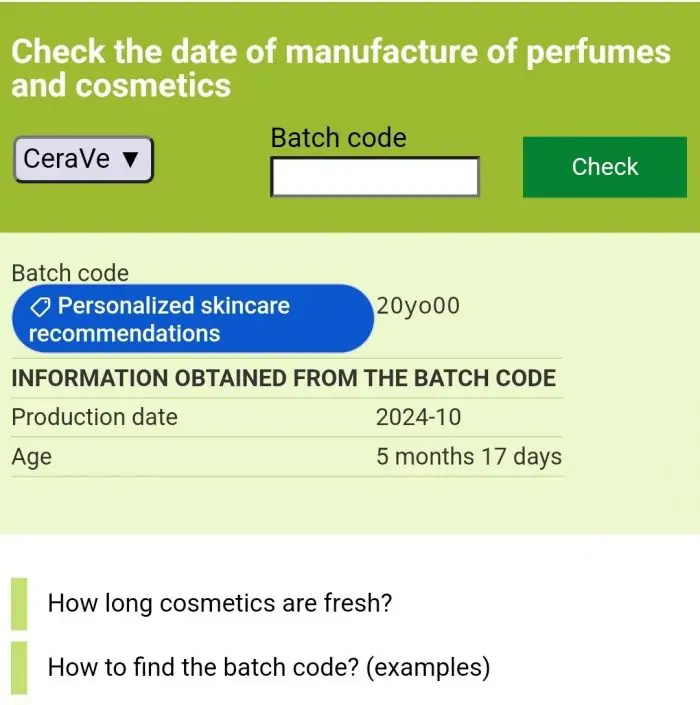Click the green Check button
The width and height of the screenshot is (700, 705).
coord(605,167)
